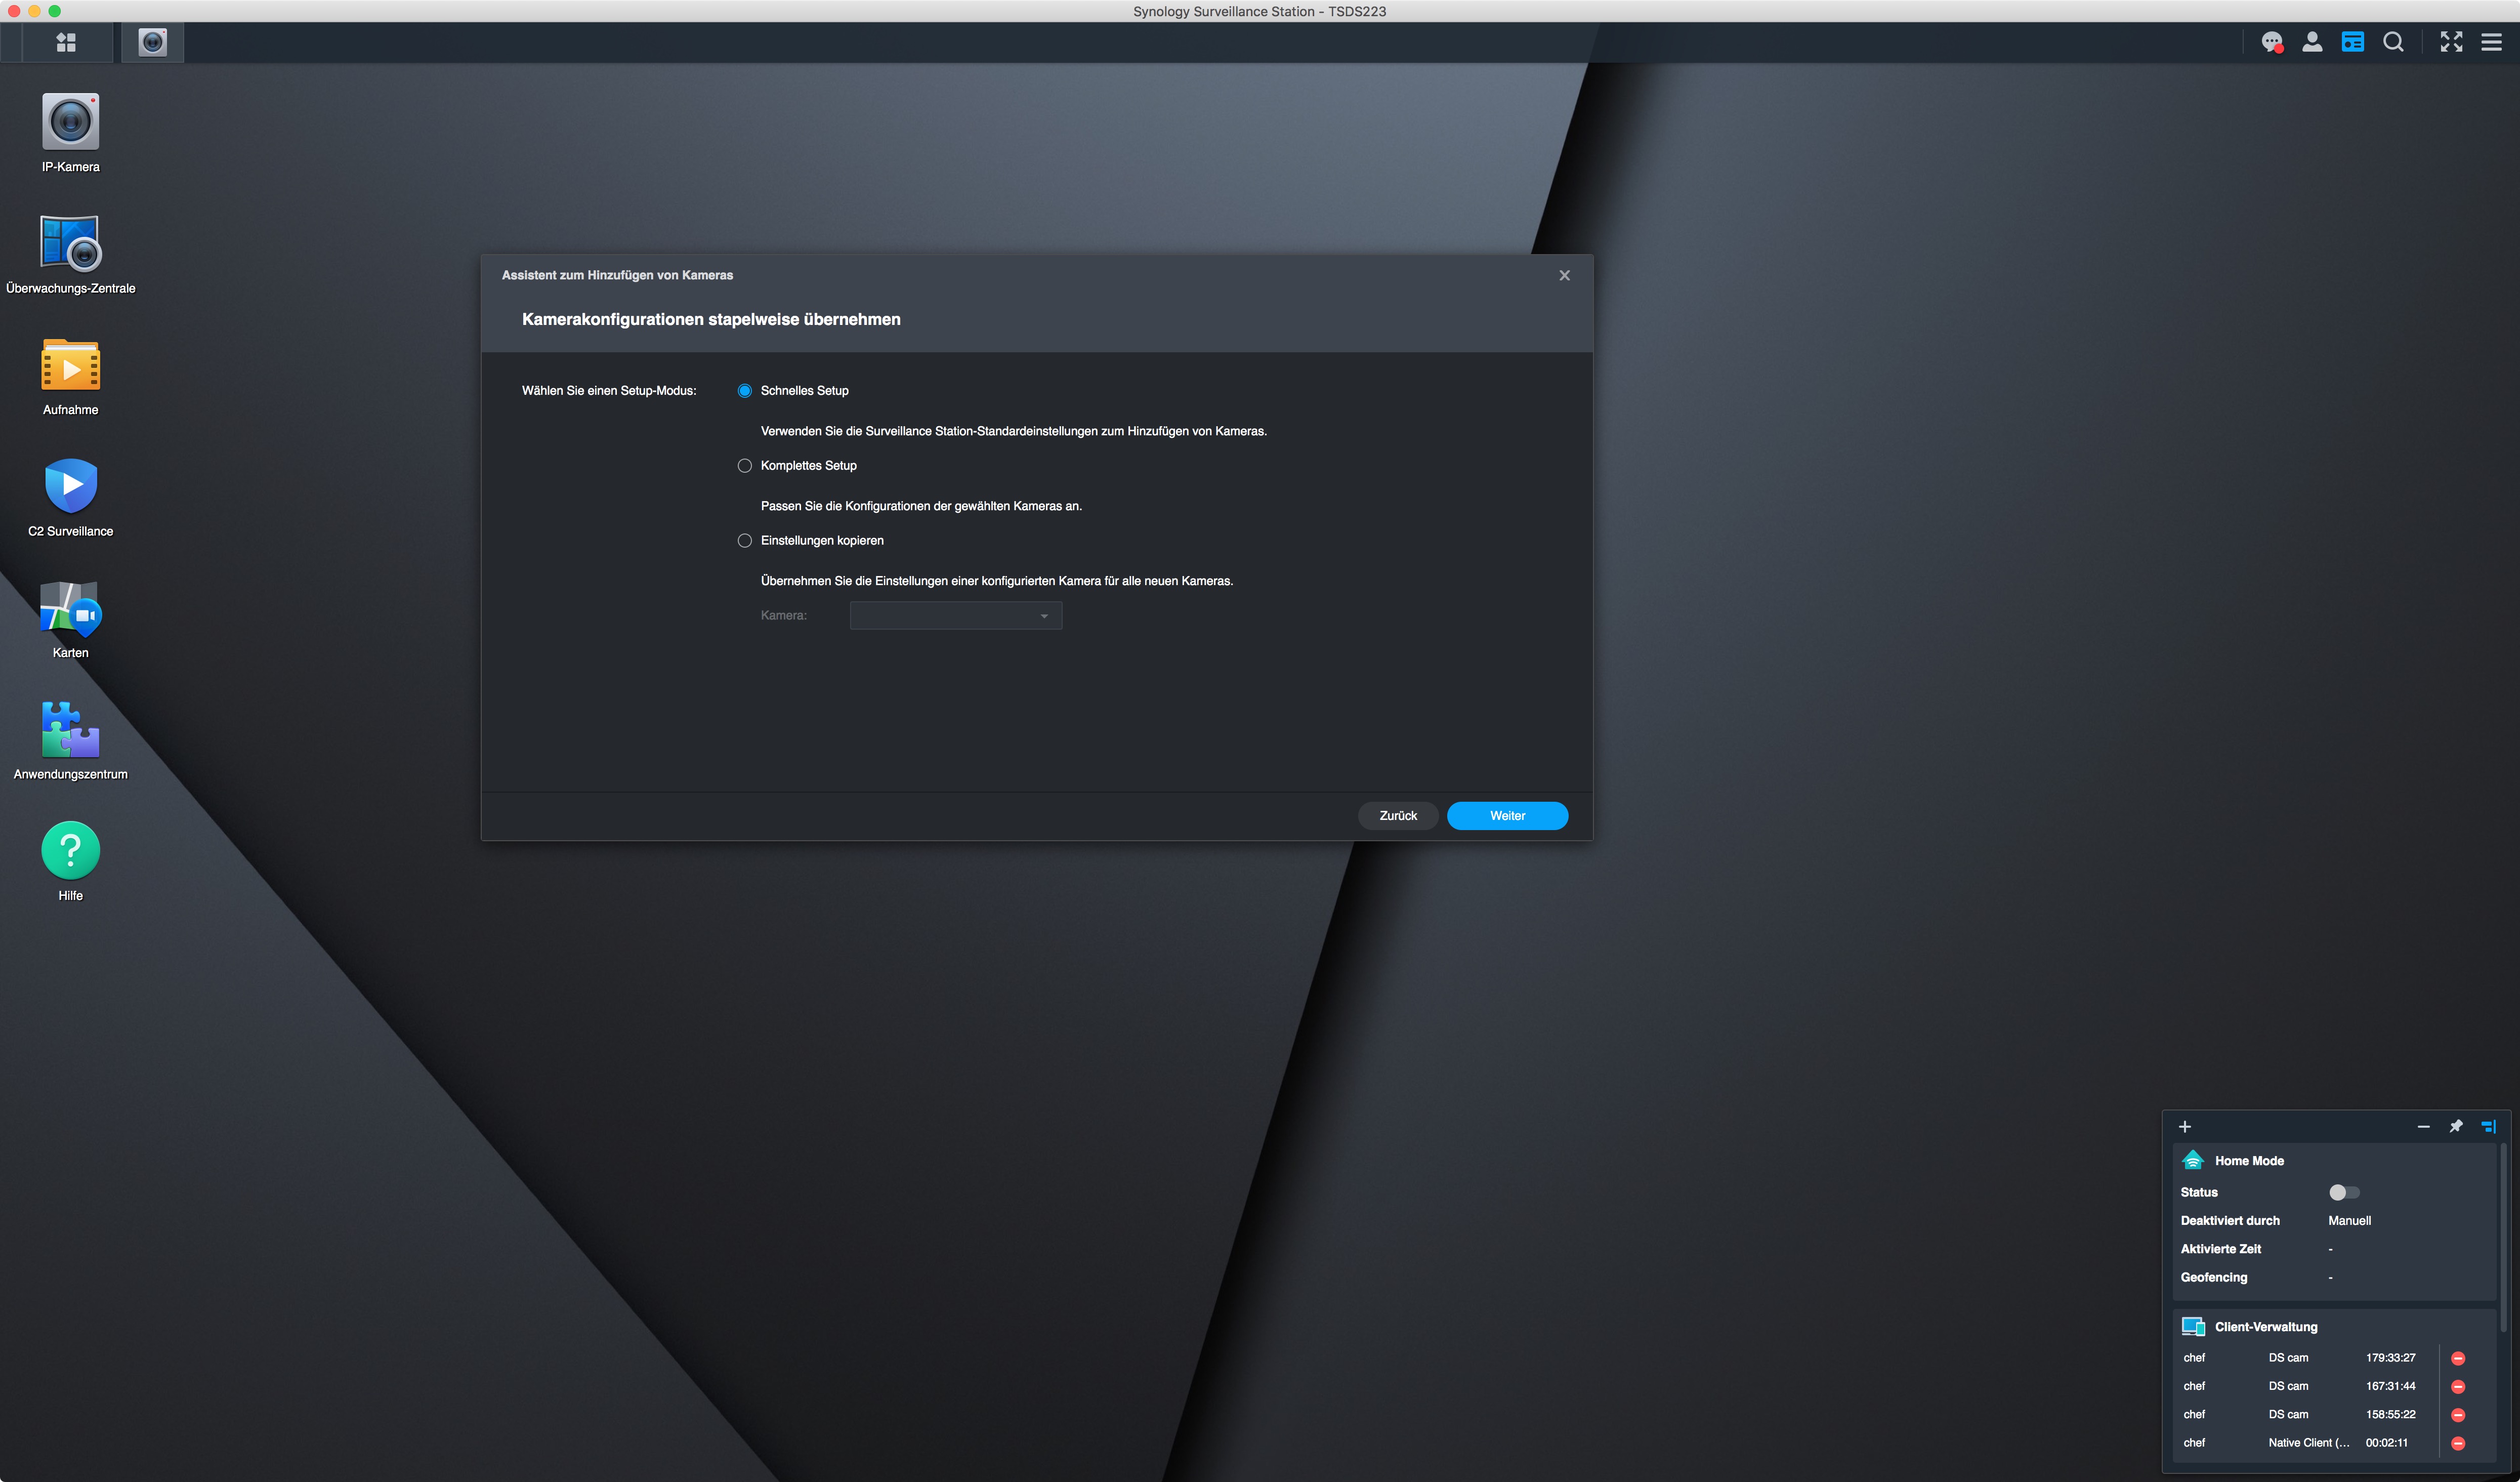
Task: Open the Hilfe help icon
Action: (70, 851)
